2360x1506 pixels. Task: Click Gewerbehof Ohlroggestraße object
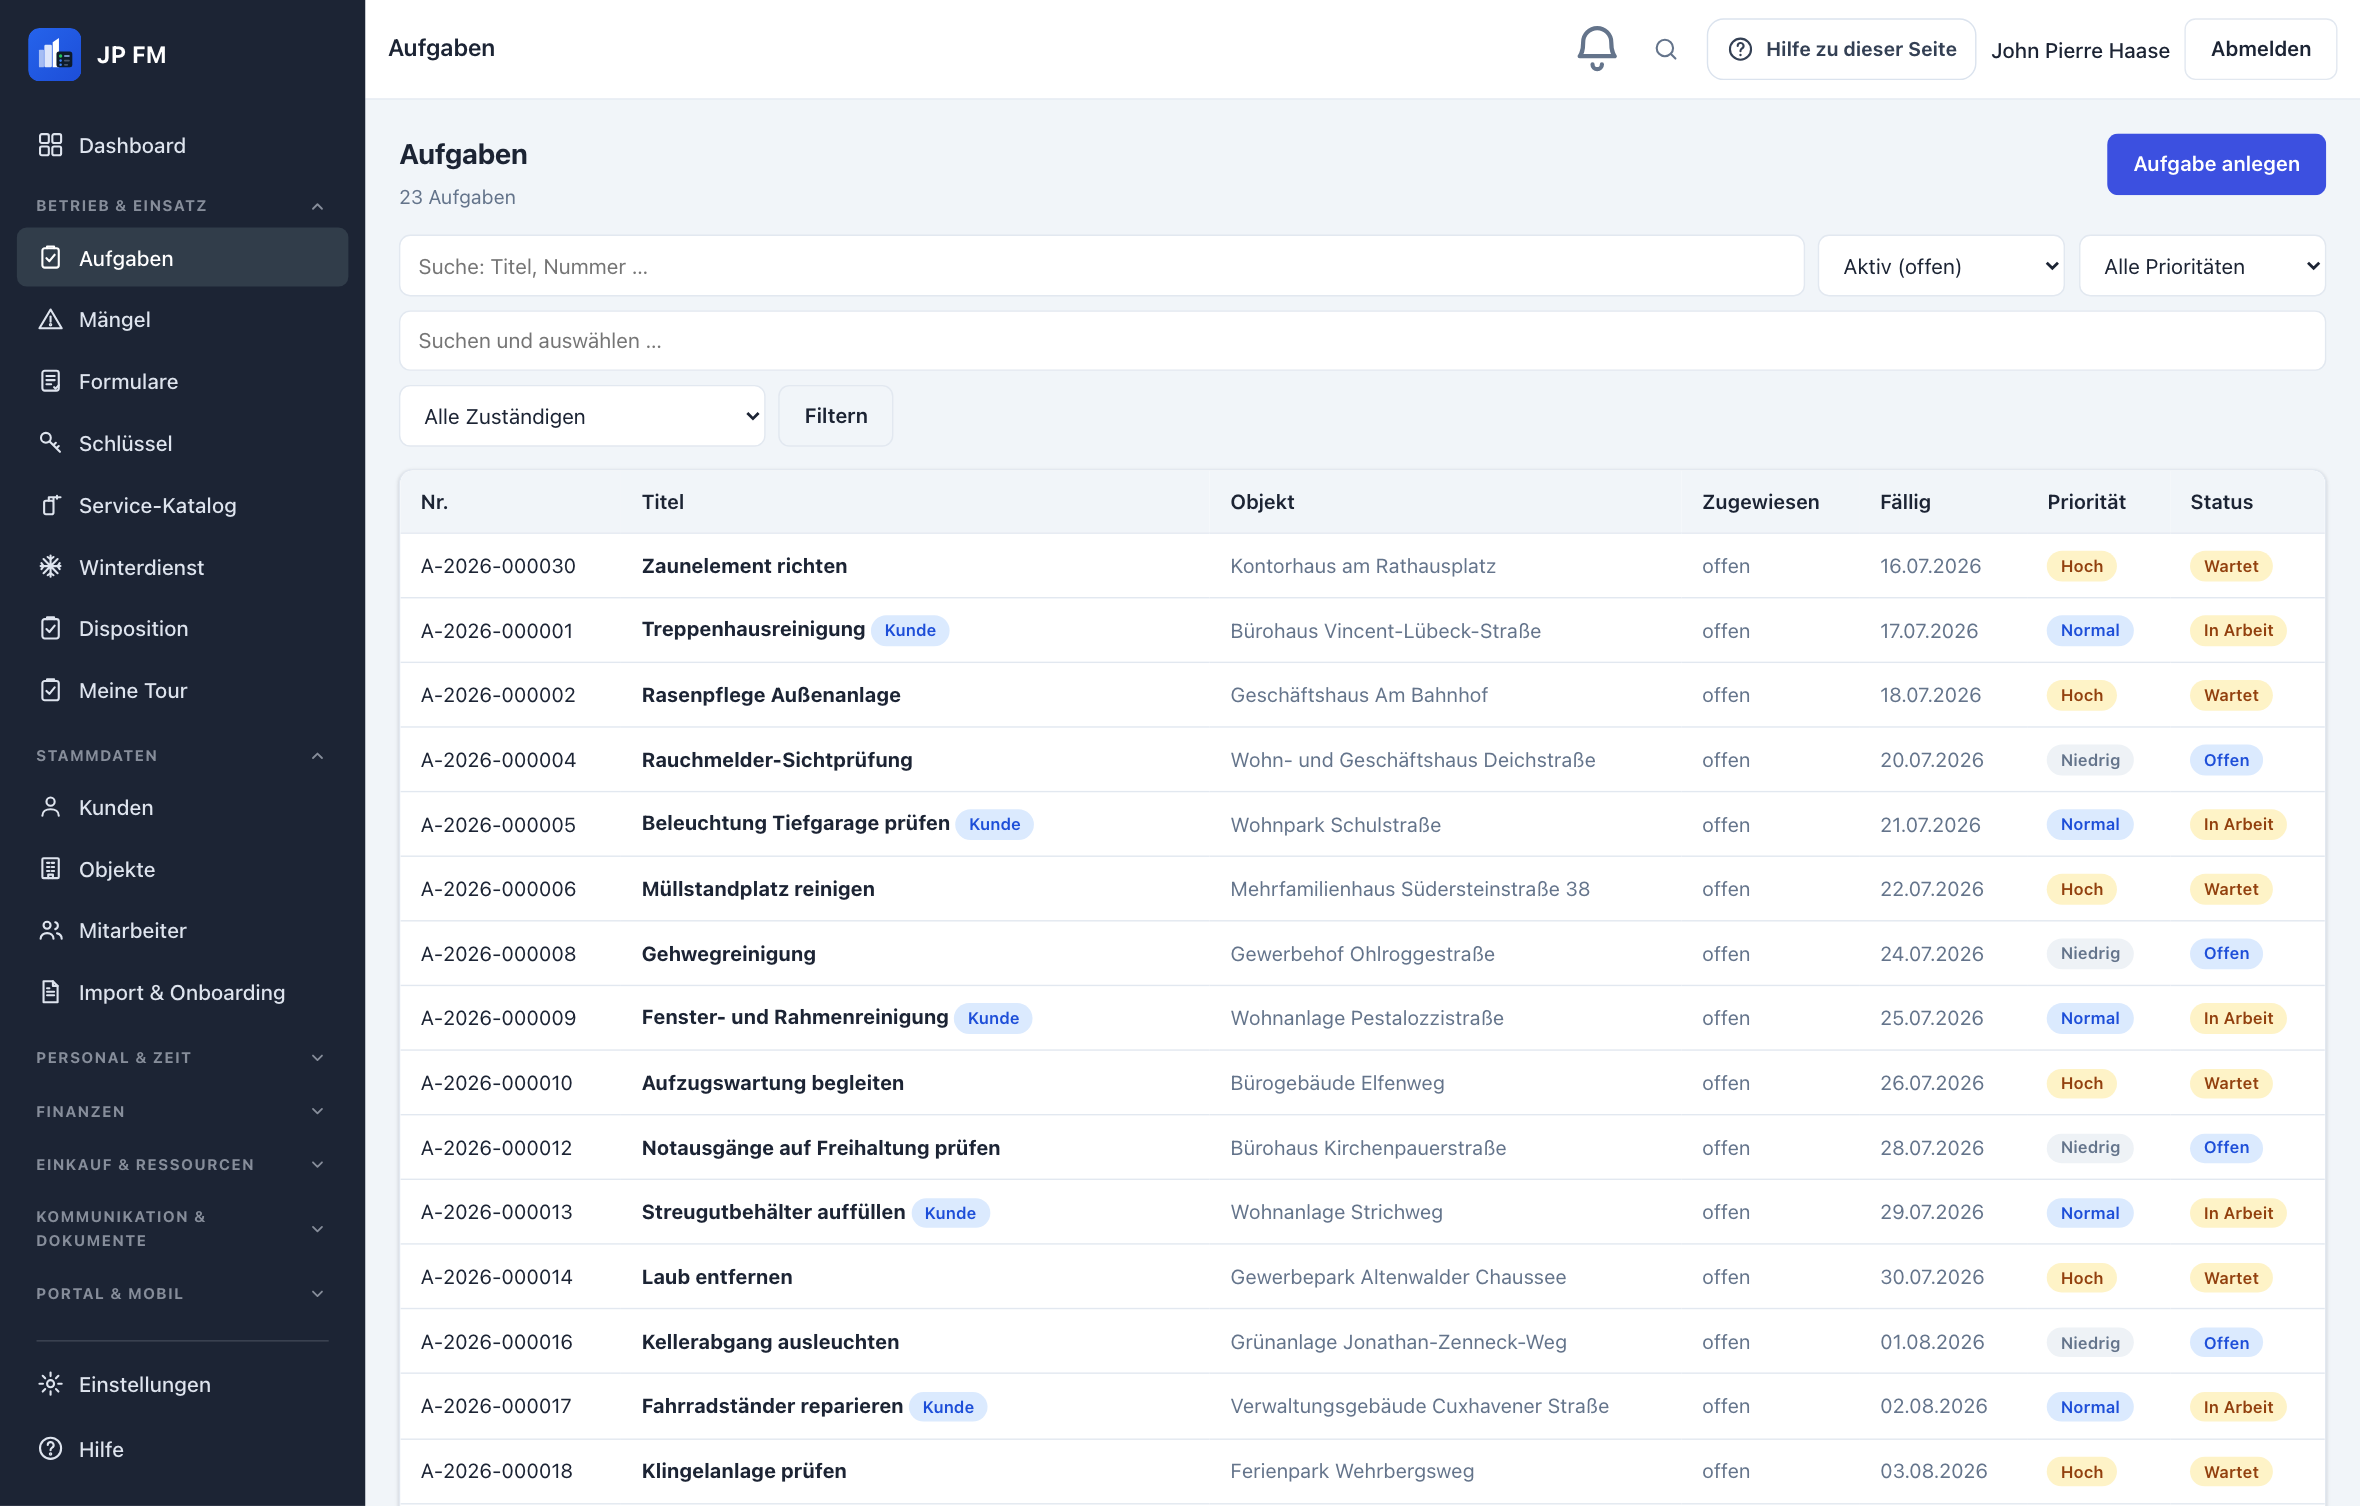click(x=1362, y=954)
